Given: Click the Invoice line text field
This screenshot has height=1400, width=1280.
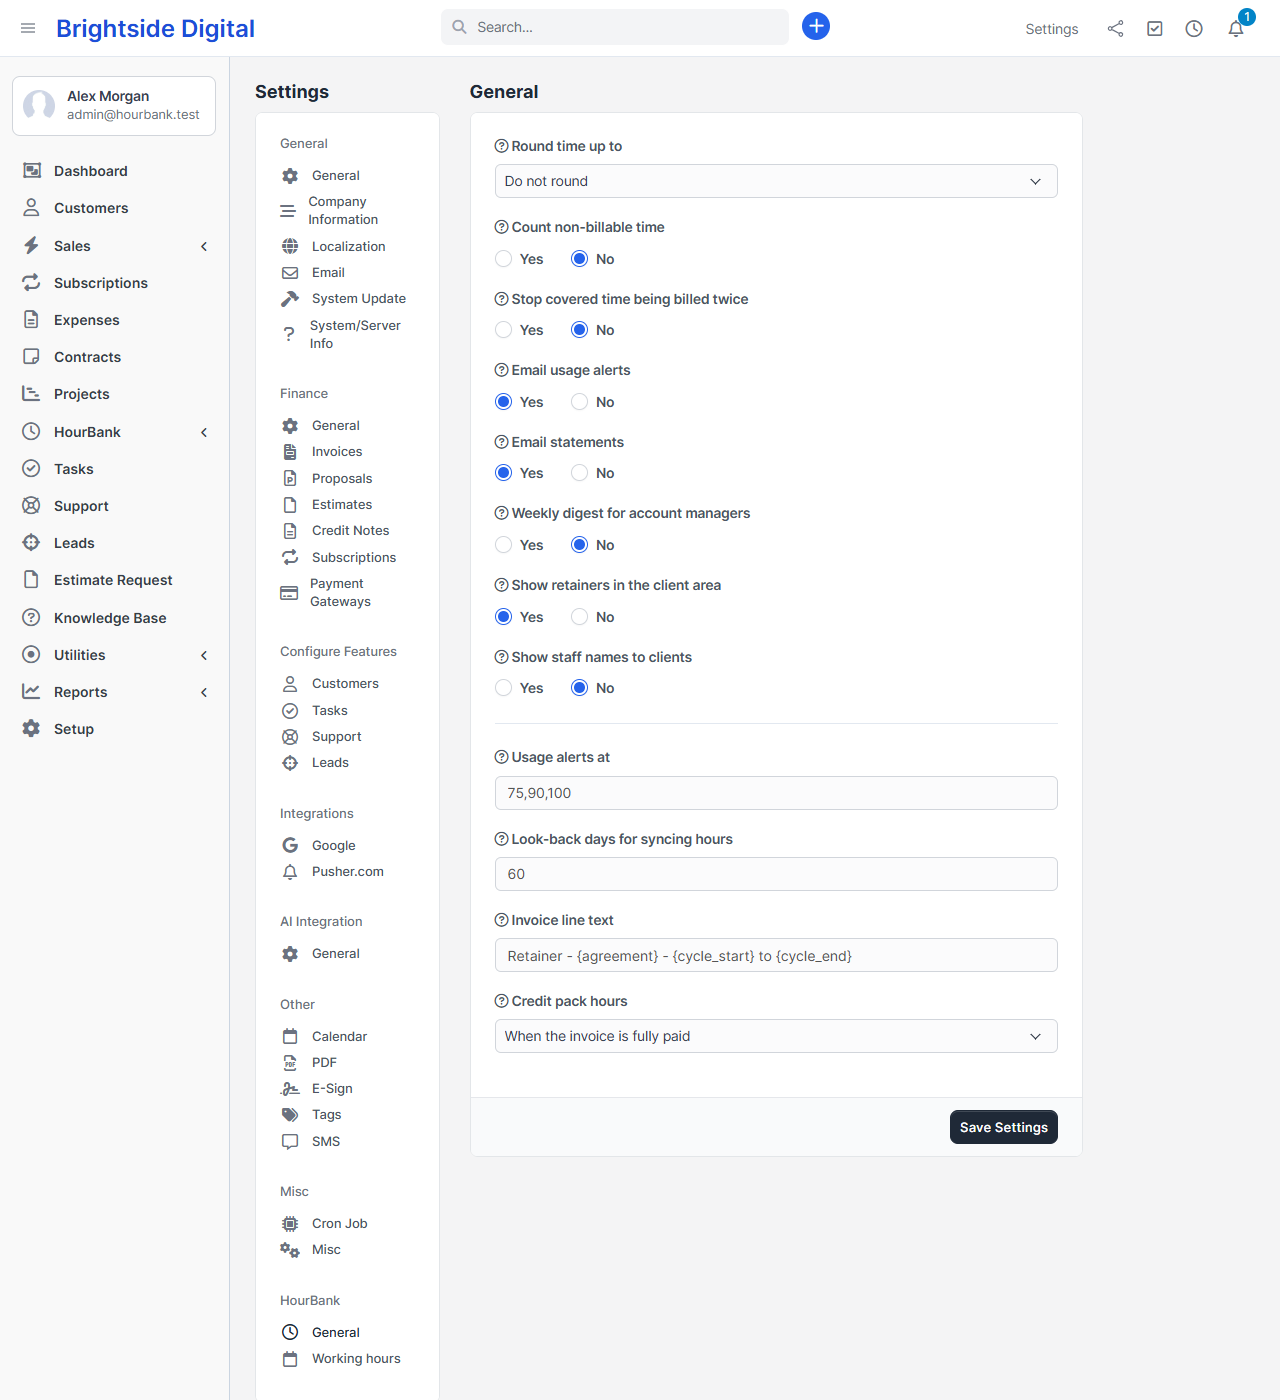Looking at the screenshot, I should [x=776, y=955].
